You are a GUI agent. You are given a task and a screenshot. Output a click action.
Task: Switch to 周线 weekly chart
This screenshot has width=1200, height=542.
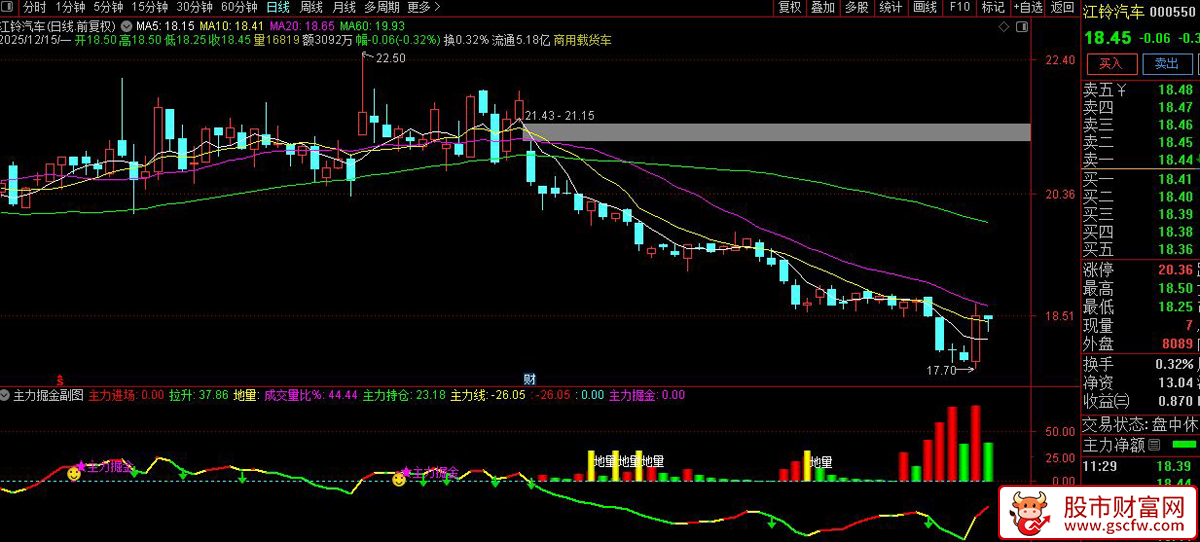coord(311,7)
